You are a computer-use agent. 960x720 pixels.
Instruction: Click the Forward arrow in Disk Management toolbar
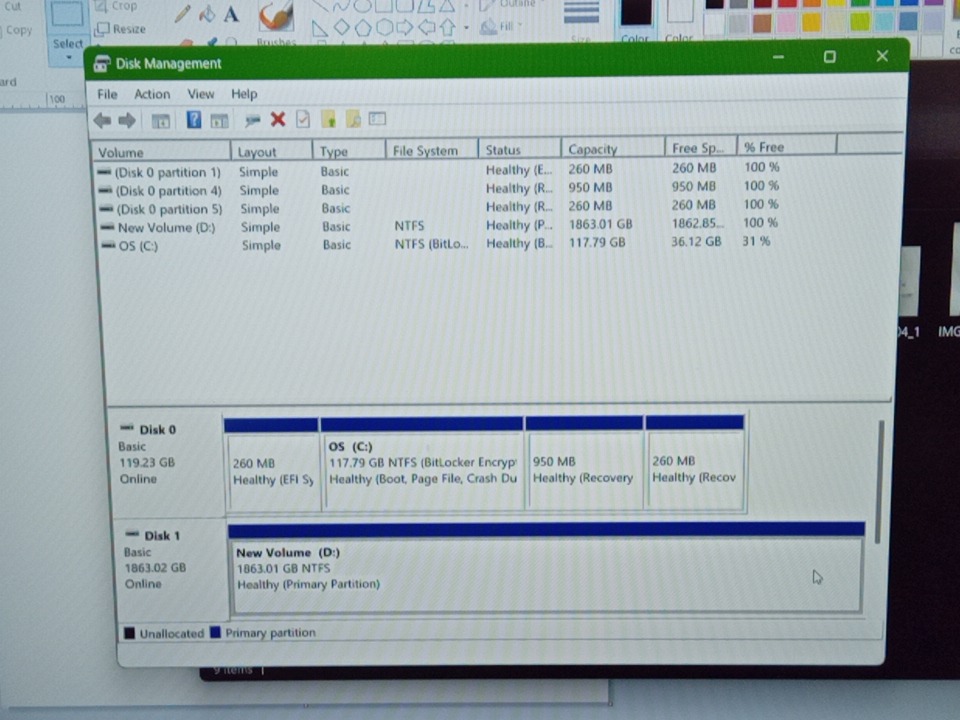pos(127,121)
